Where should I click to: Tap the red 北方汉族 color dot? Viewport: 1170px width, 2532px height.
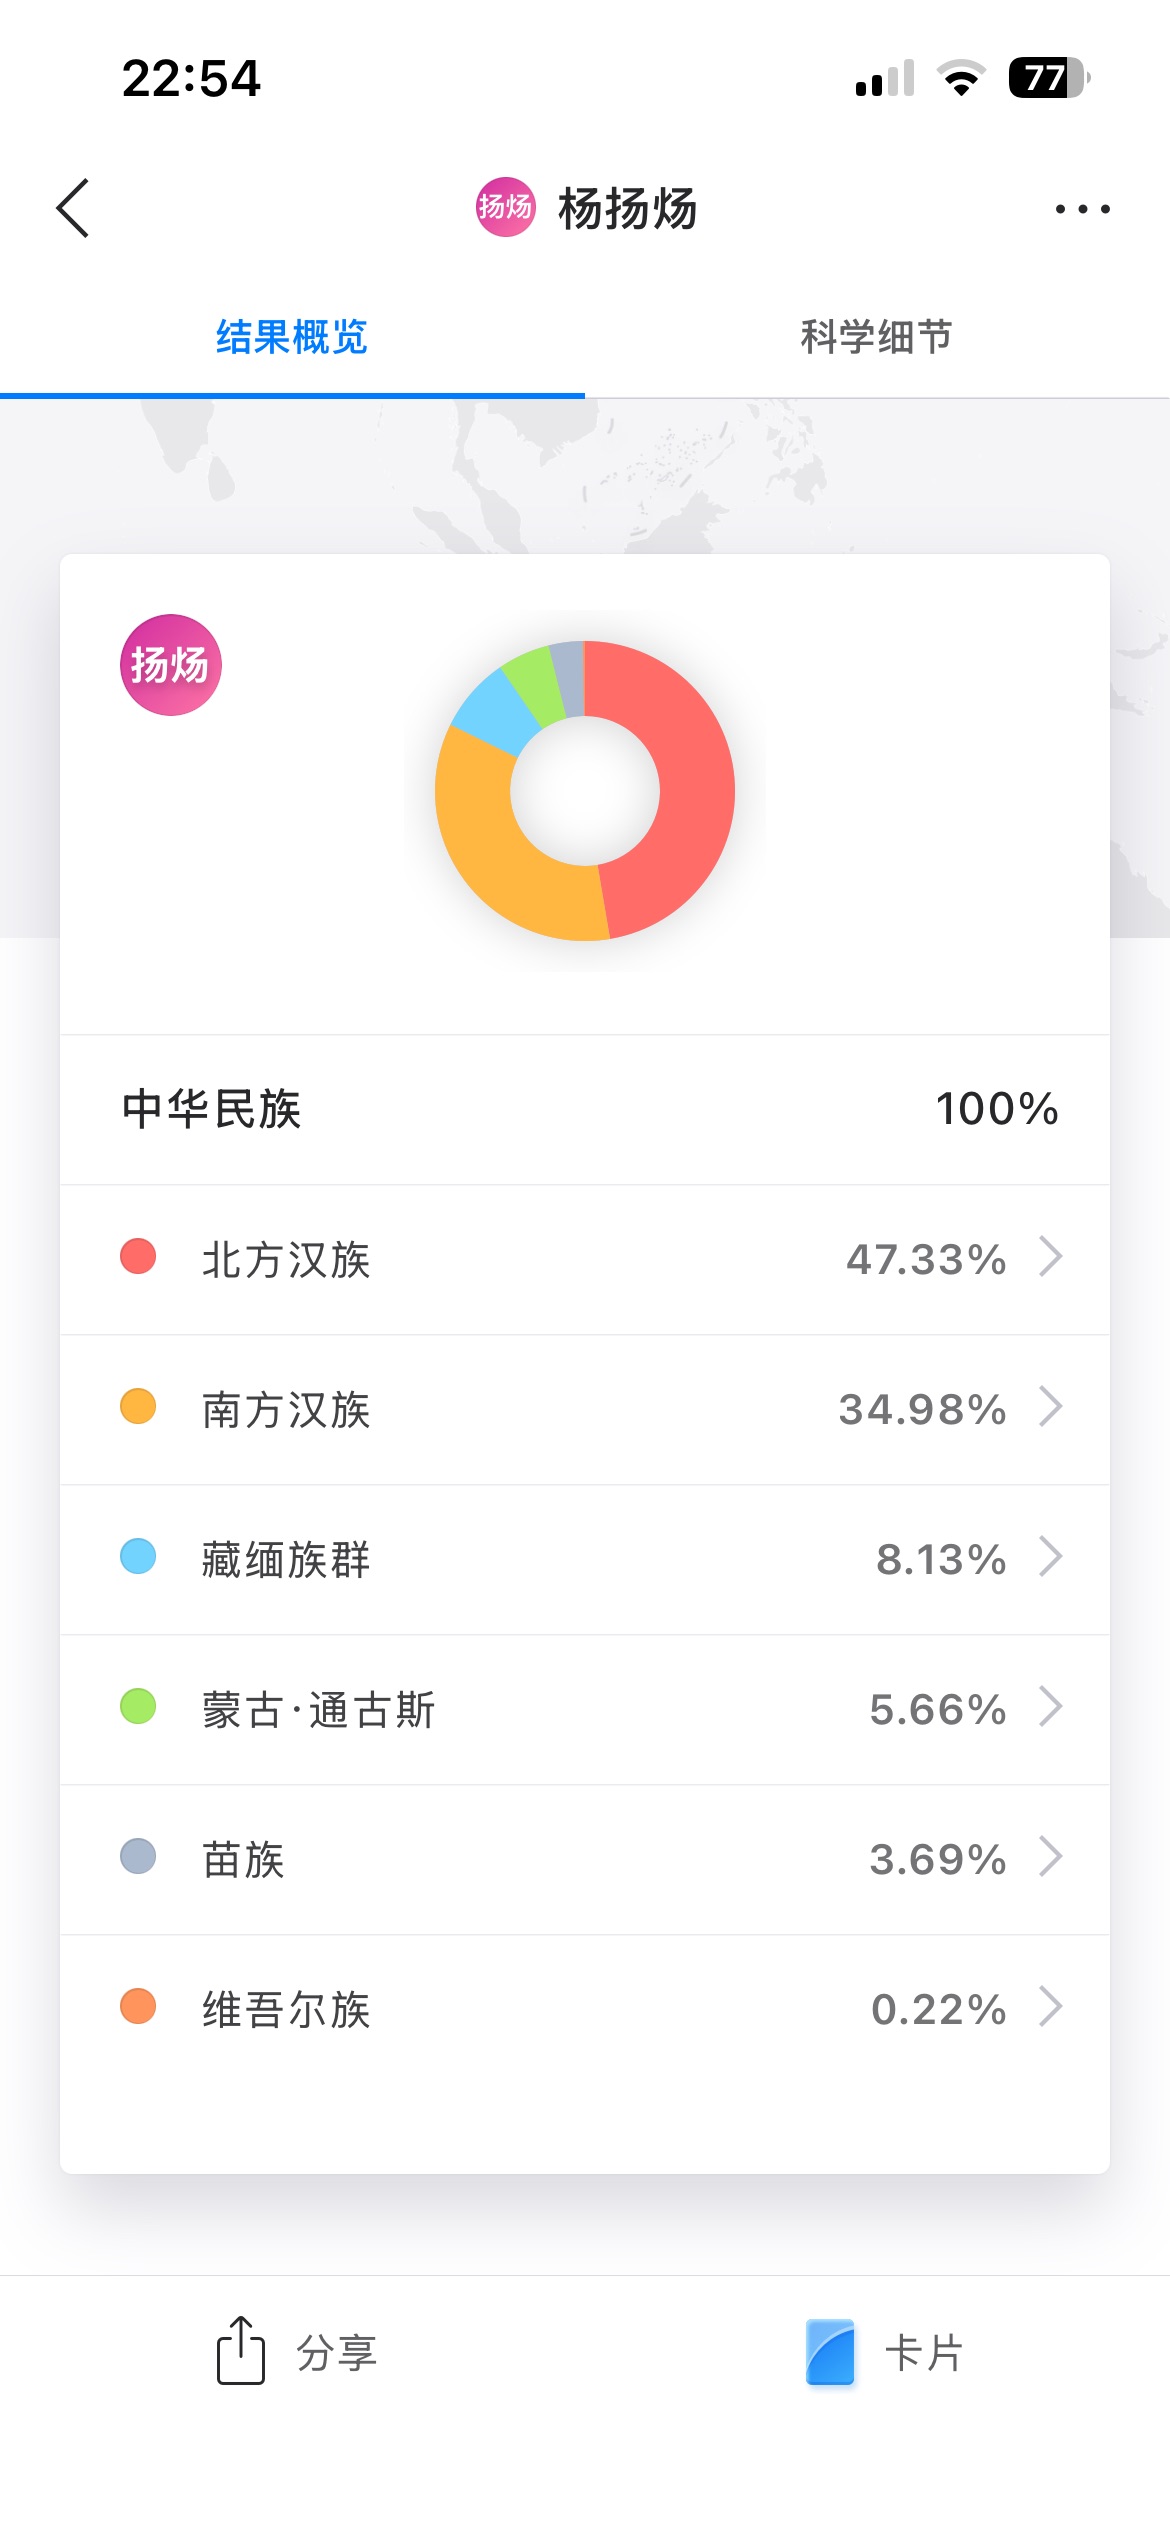pos(138,1257)
